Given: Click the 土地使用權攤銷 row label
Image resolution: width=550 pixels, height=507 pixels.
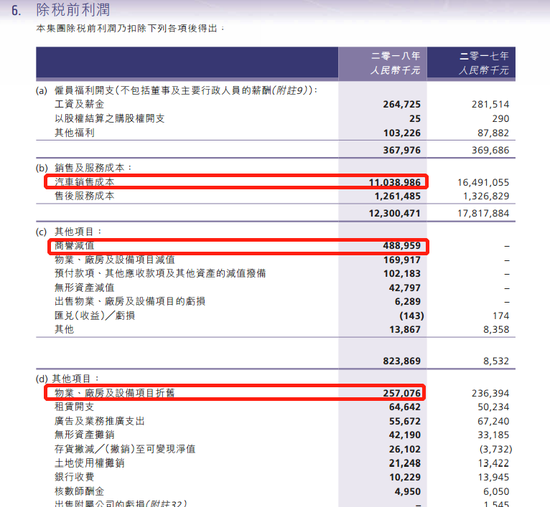Looking at the screenshot, I should coord(89,463).
